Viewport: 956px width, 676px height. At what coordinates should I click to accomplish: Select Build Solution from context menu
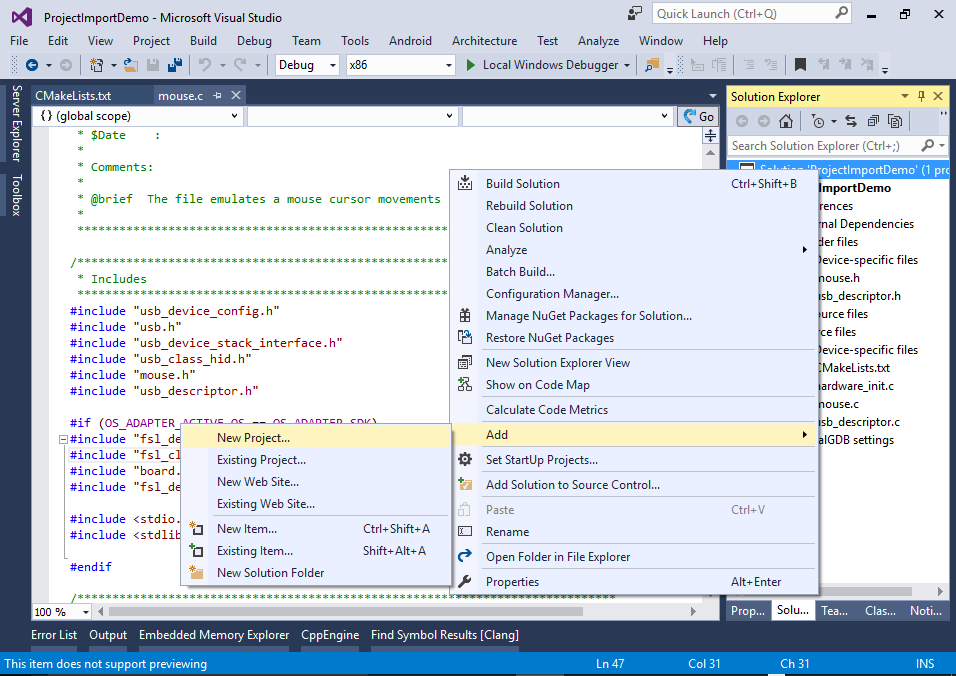633,183
